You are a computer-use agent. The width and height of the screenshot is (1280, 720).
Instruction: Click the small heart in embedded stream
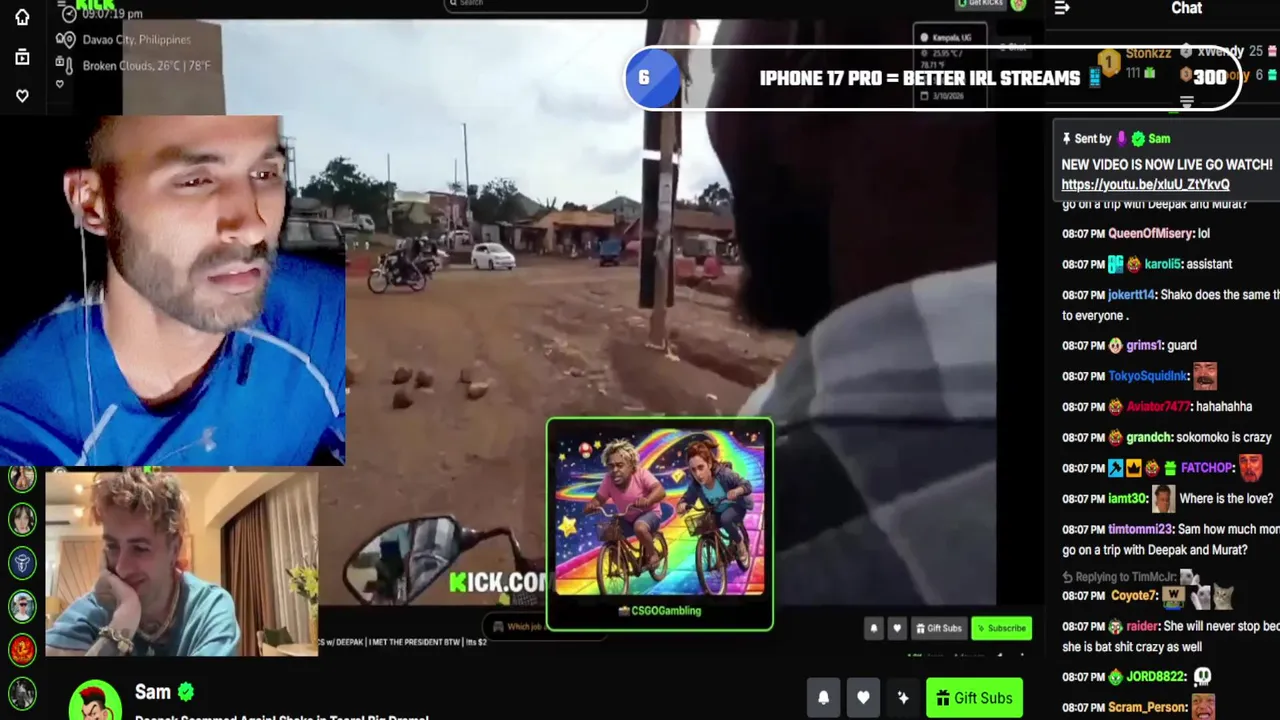point(897,628)
